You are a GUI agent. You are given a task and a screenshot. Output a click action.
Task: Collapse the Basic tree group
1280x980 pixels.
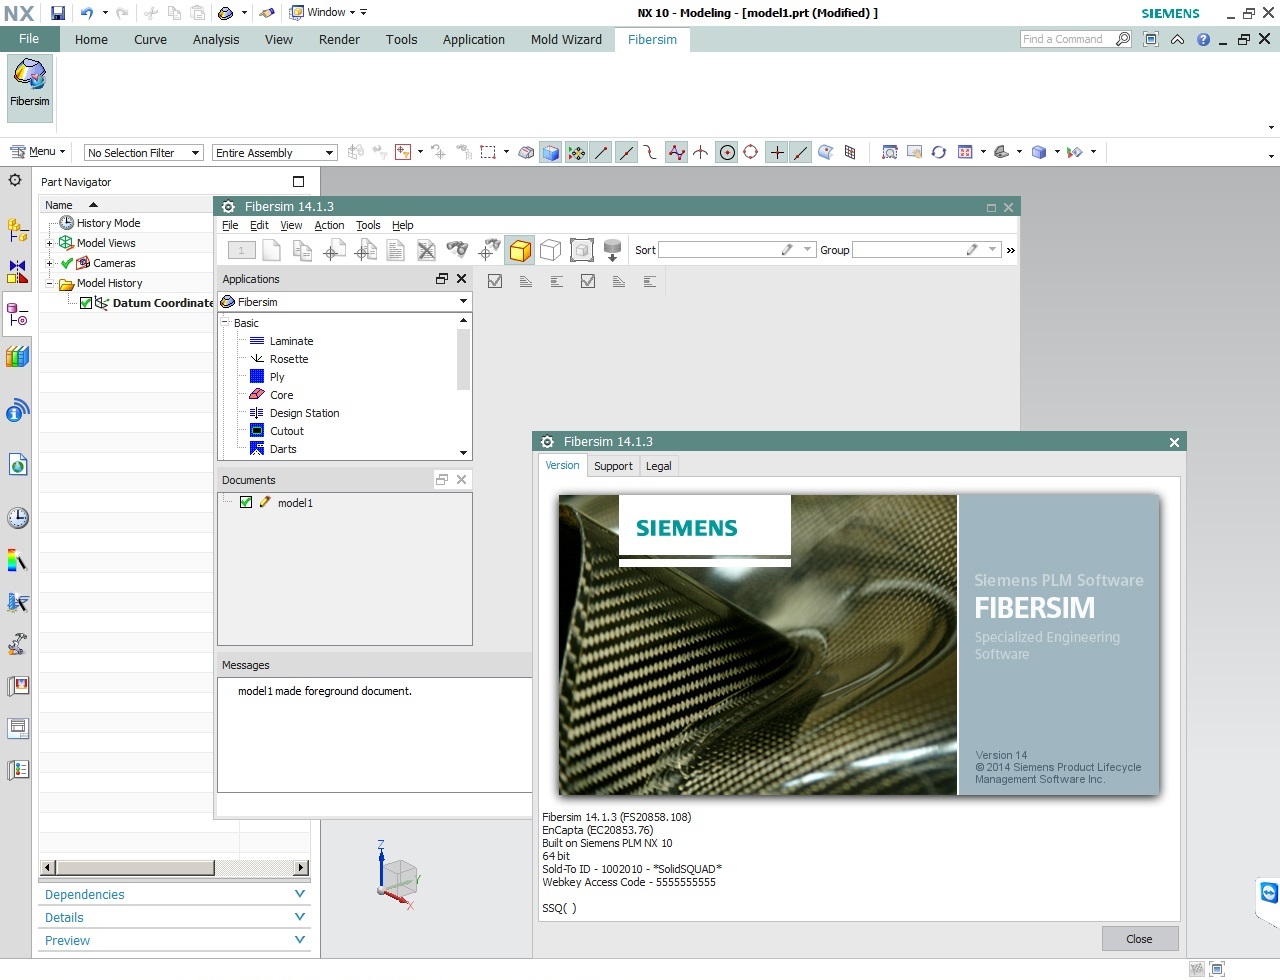point(226,323)
